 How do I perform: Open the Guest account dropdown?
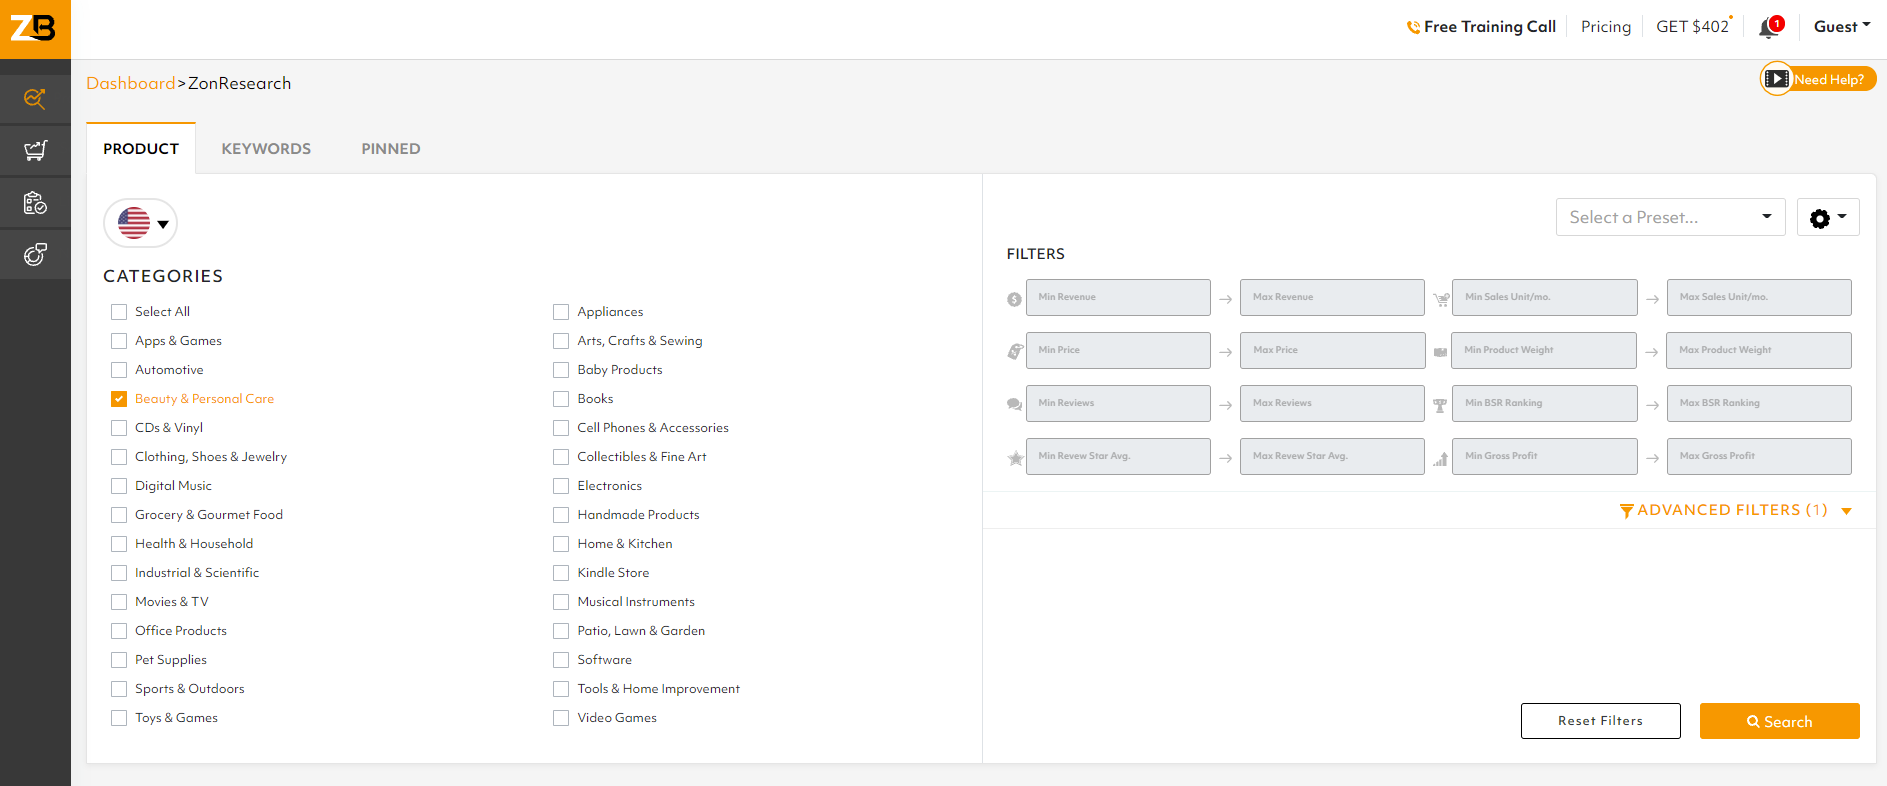[x=1842, y=27]
